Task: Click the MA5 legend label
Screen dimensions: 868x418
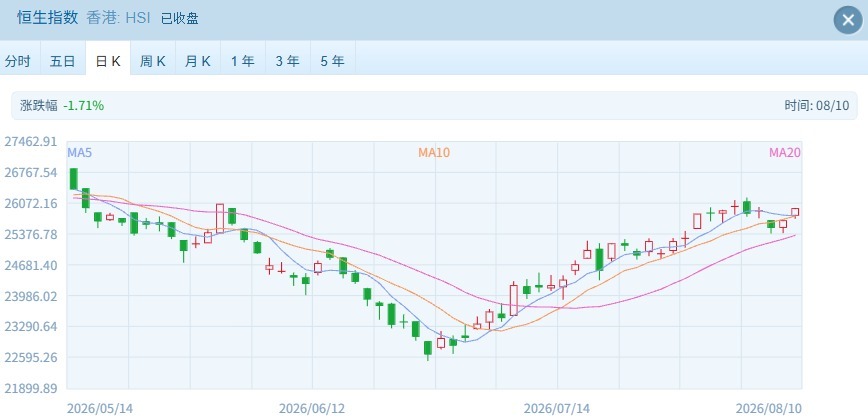Action: pyautogui.click(x=80, y=152)
